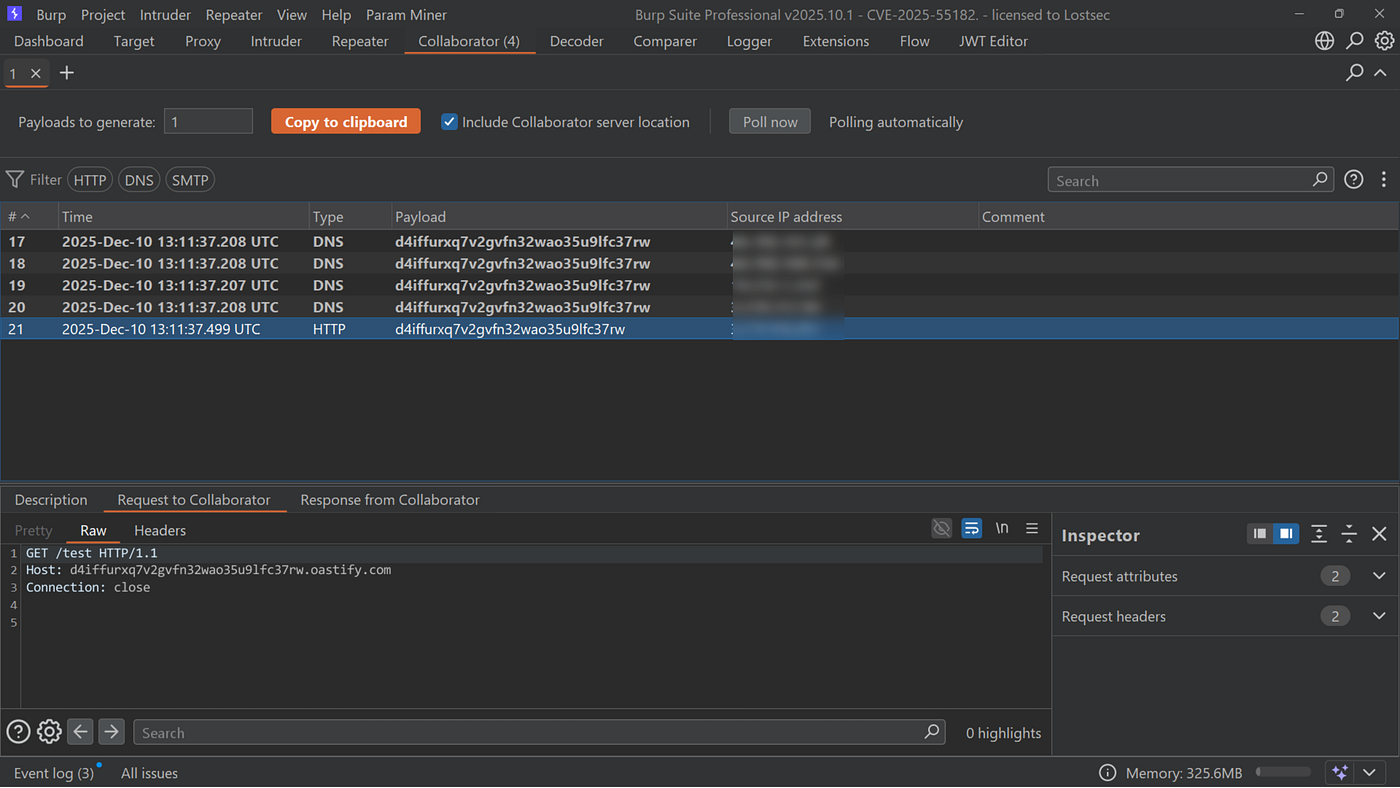The height and width of the screenshot is (788, 1400).
Task: Click the magnifier icon beside the globe icon
Action: [x=1354, y=41]
